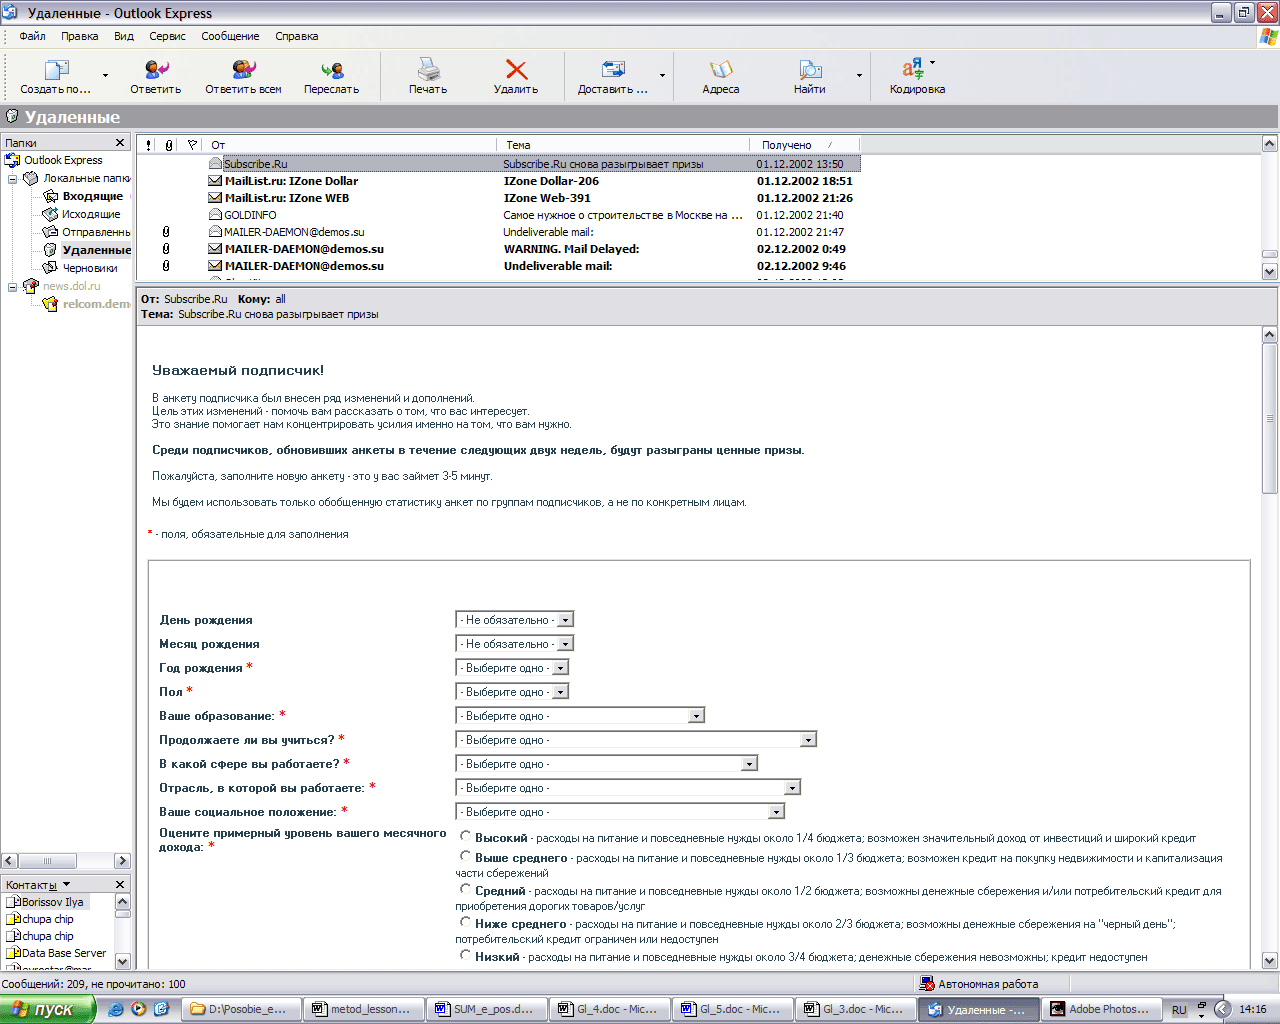This screenshot has width=1280, height=1024.
Task: Select Ниже среднего income radio button
Action: pyautogui.click(x=465, y=922)
